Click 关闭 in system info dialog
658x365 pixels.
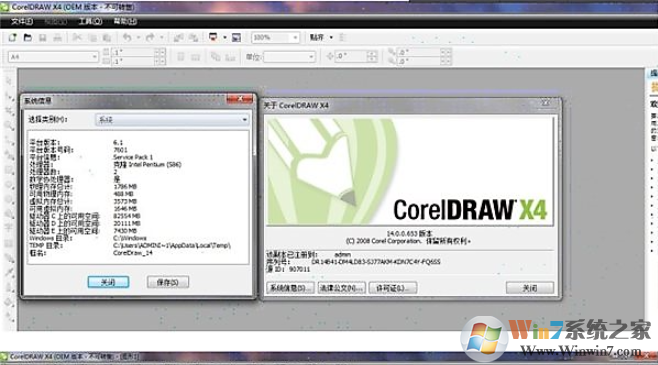[108, 282]
